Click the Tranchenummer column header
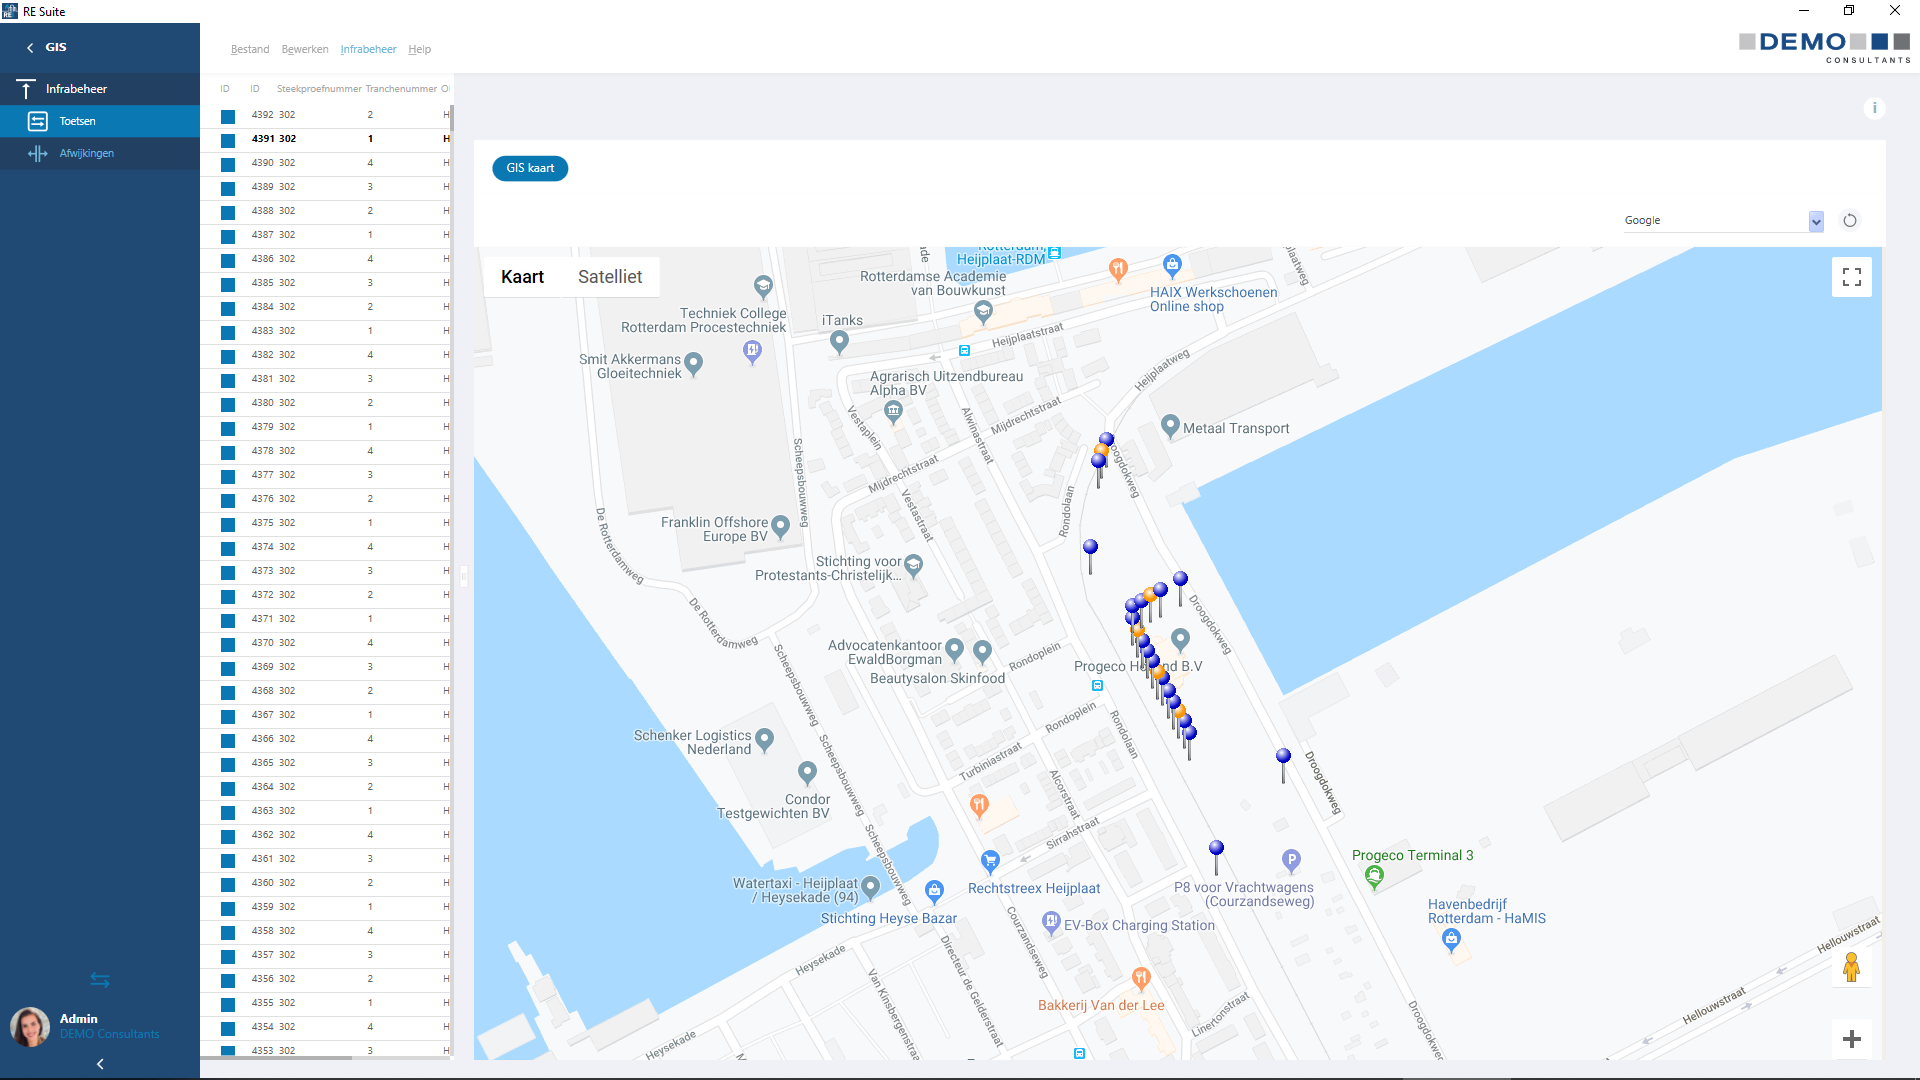Image resolution: width=1920 pixels, height=1080 pixels. [x=401, y=89]
